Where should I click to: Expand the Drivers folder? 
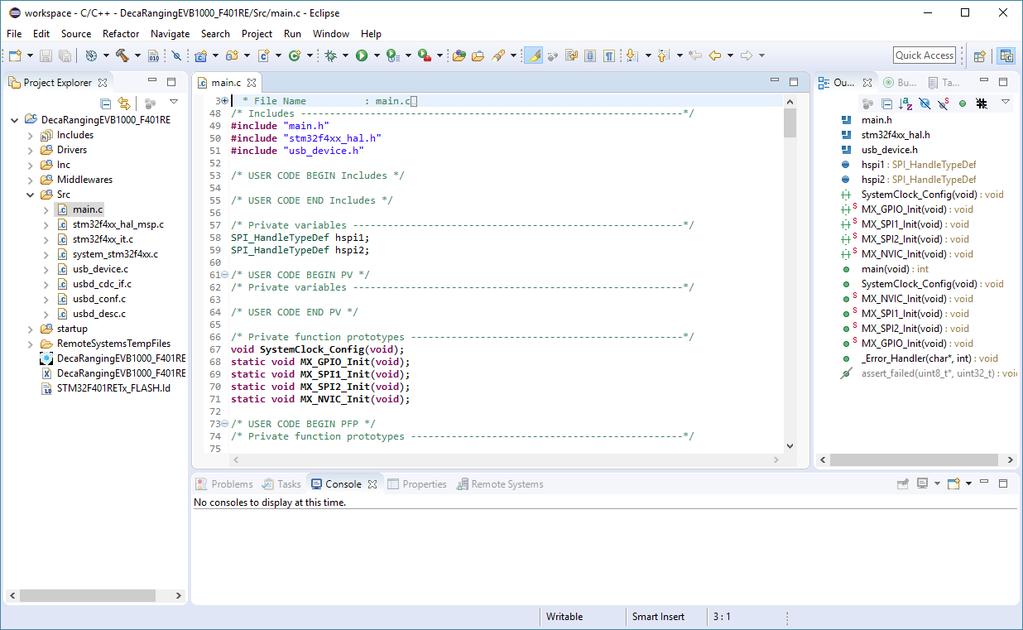pos(30,150)
